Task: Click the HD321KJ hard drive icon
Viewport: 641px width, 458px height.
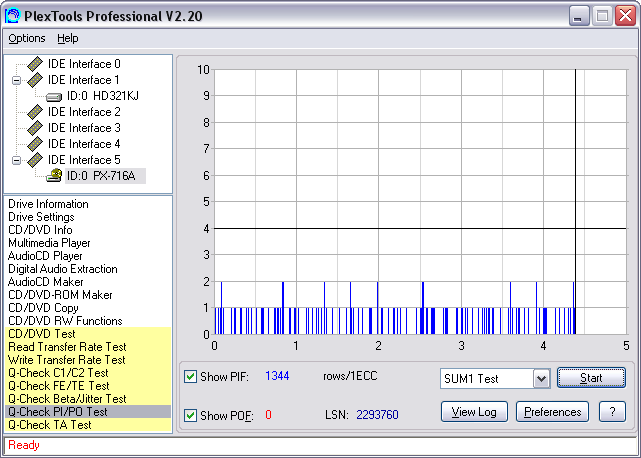Action: tap(54, 97)
